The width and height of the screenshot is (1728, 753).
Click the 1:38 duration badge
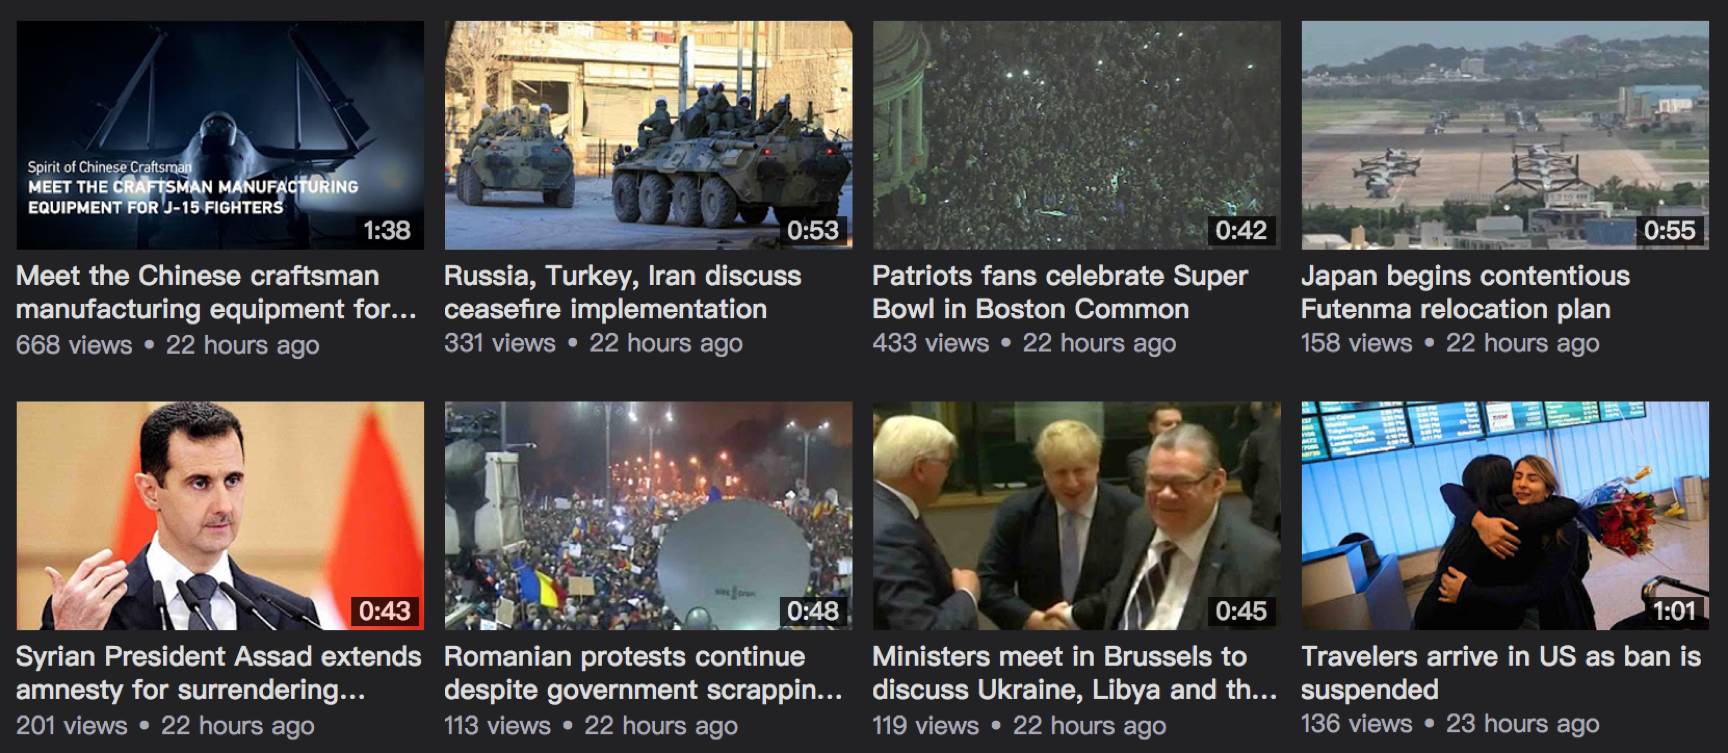[x=387, y=231]
